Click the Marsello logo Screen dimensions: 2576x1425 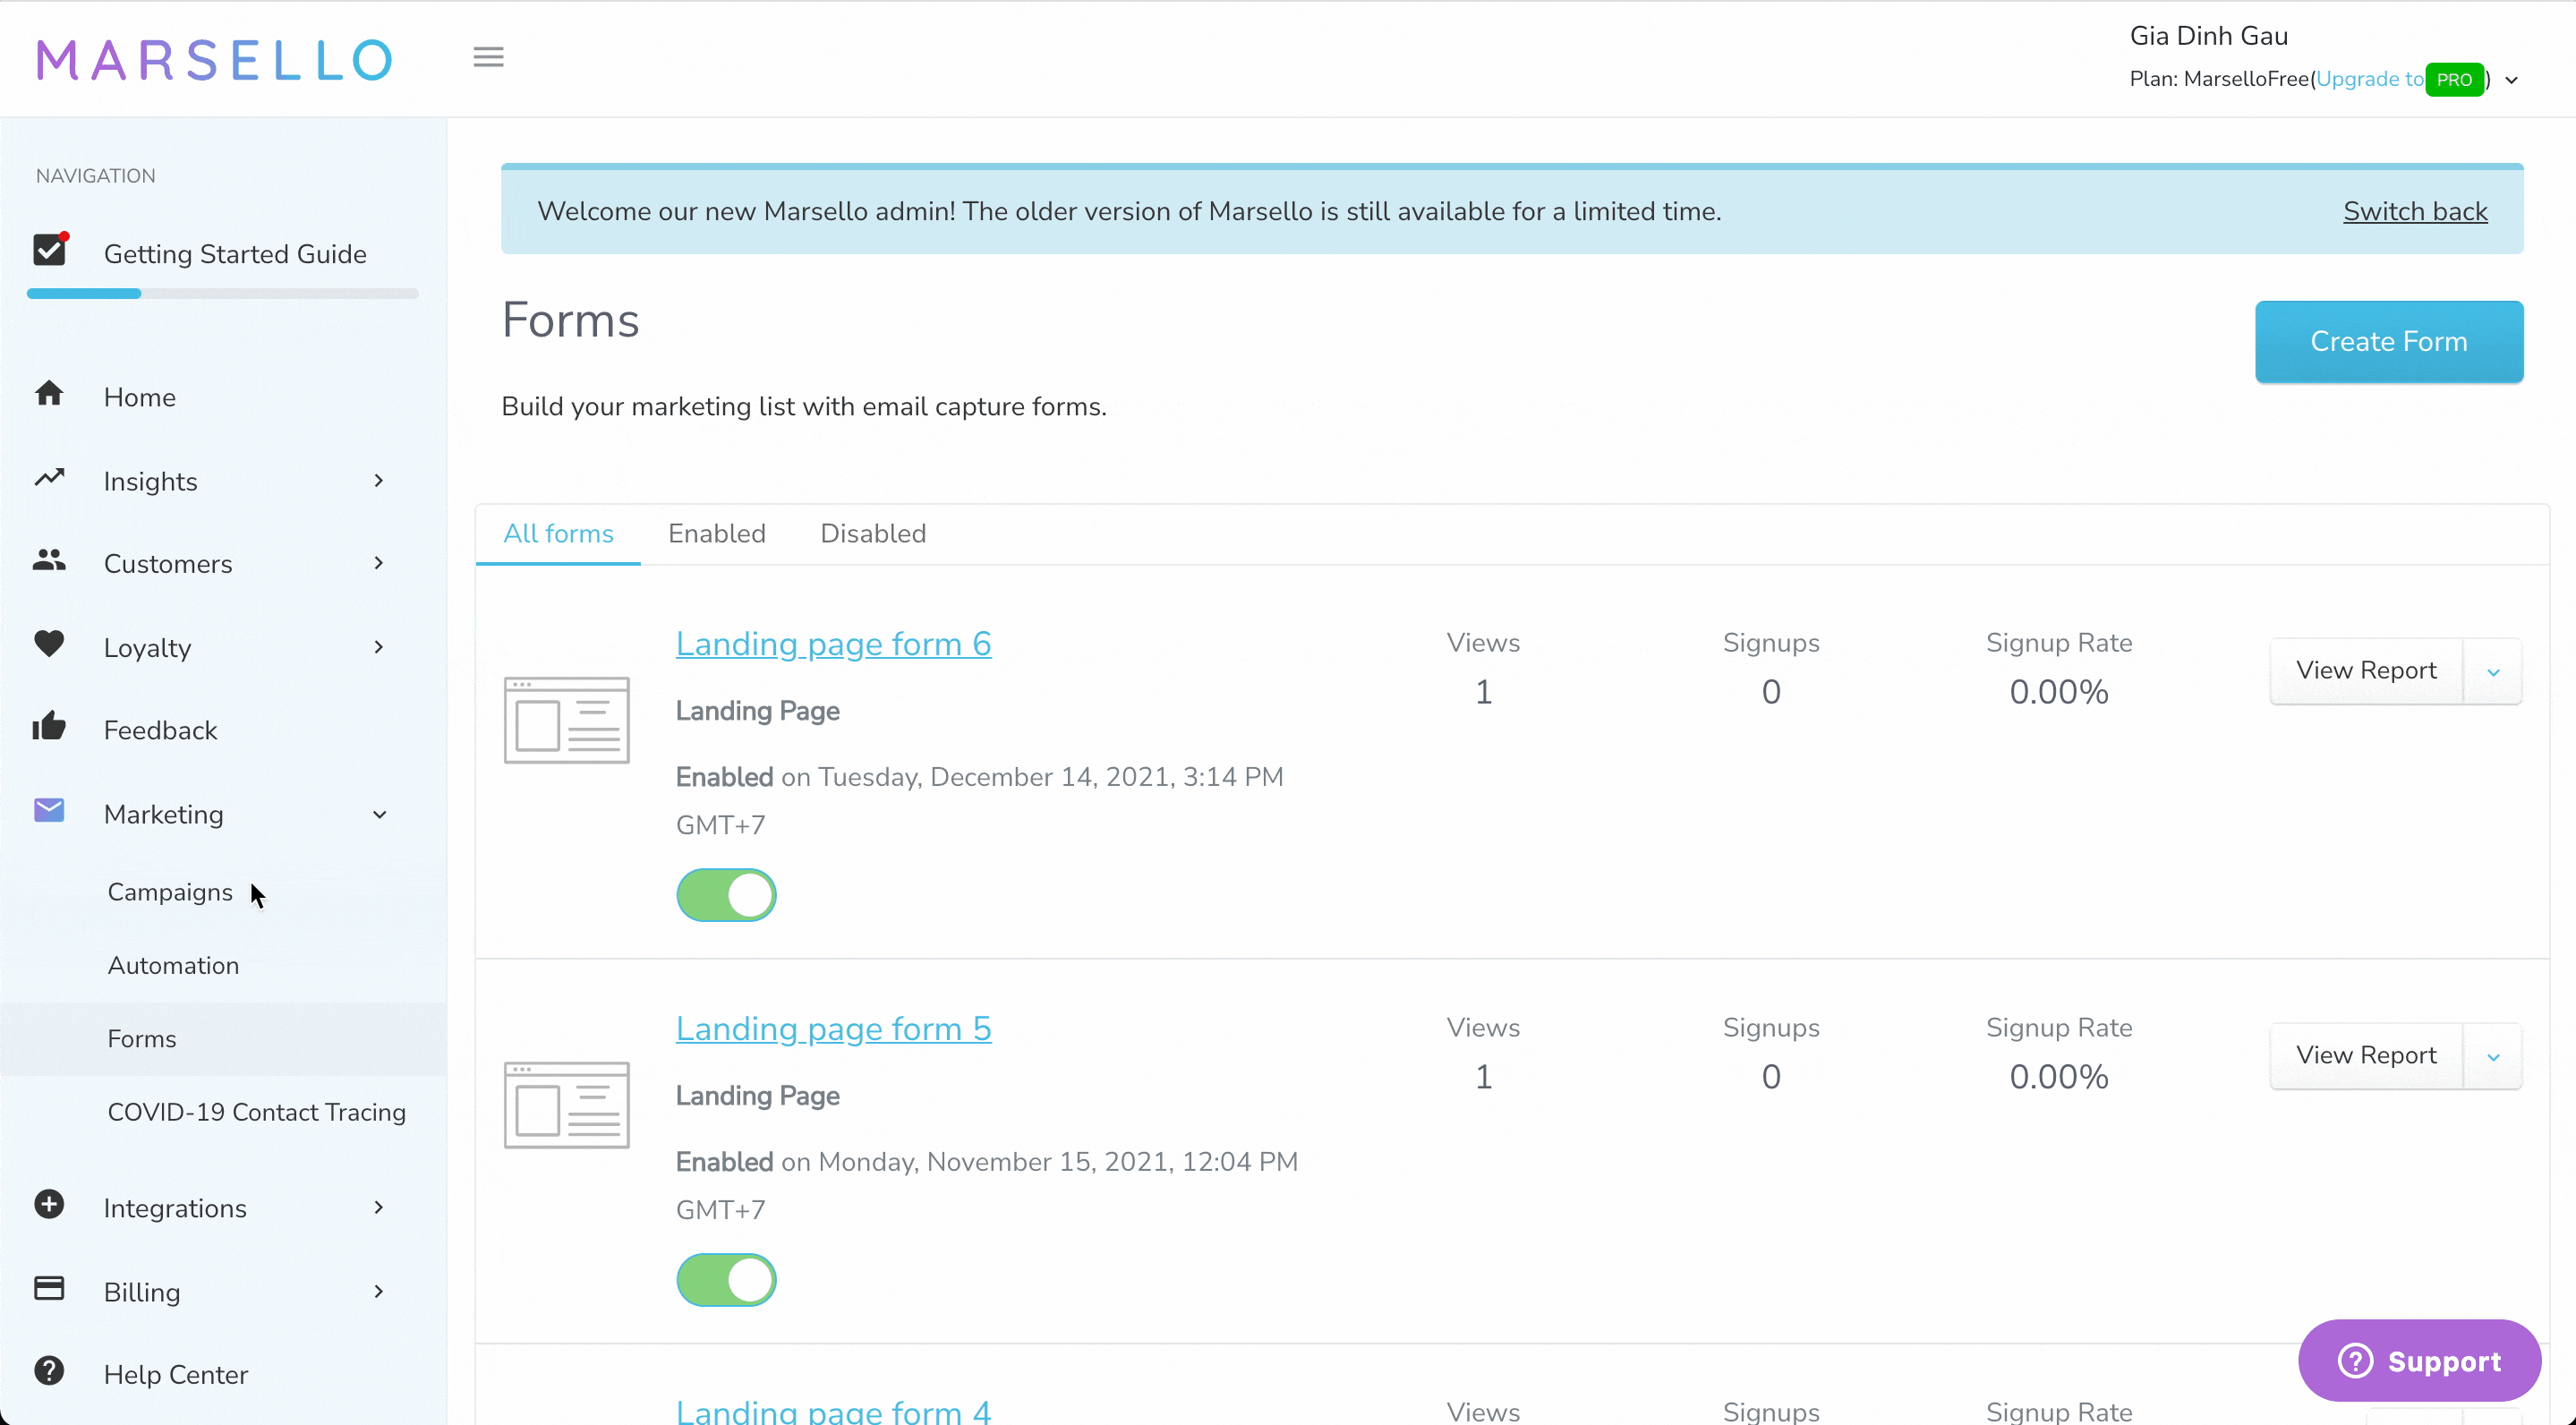pos(214,60)
